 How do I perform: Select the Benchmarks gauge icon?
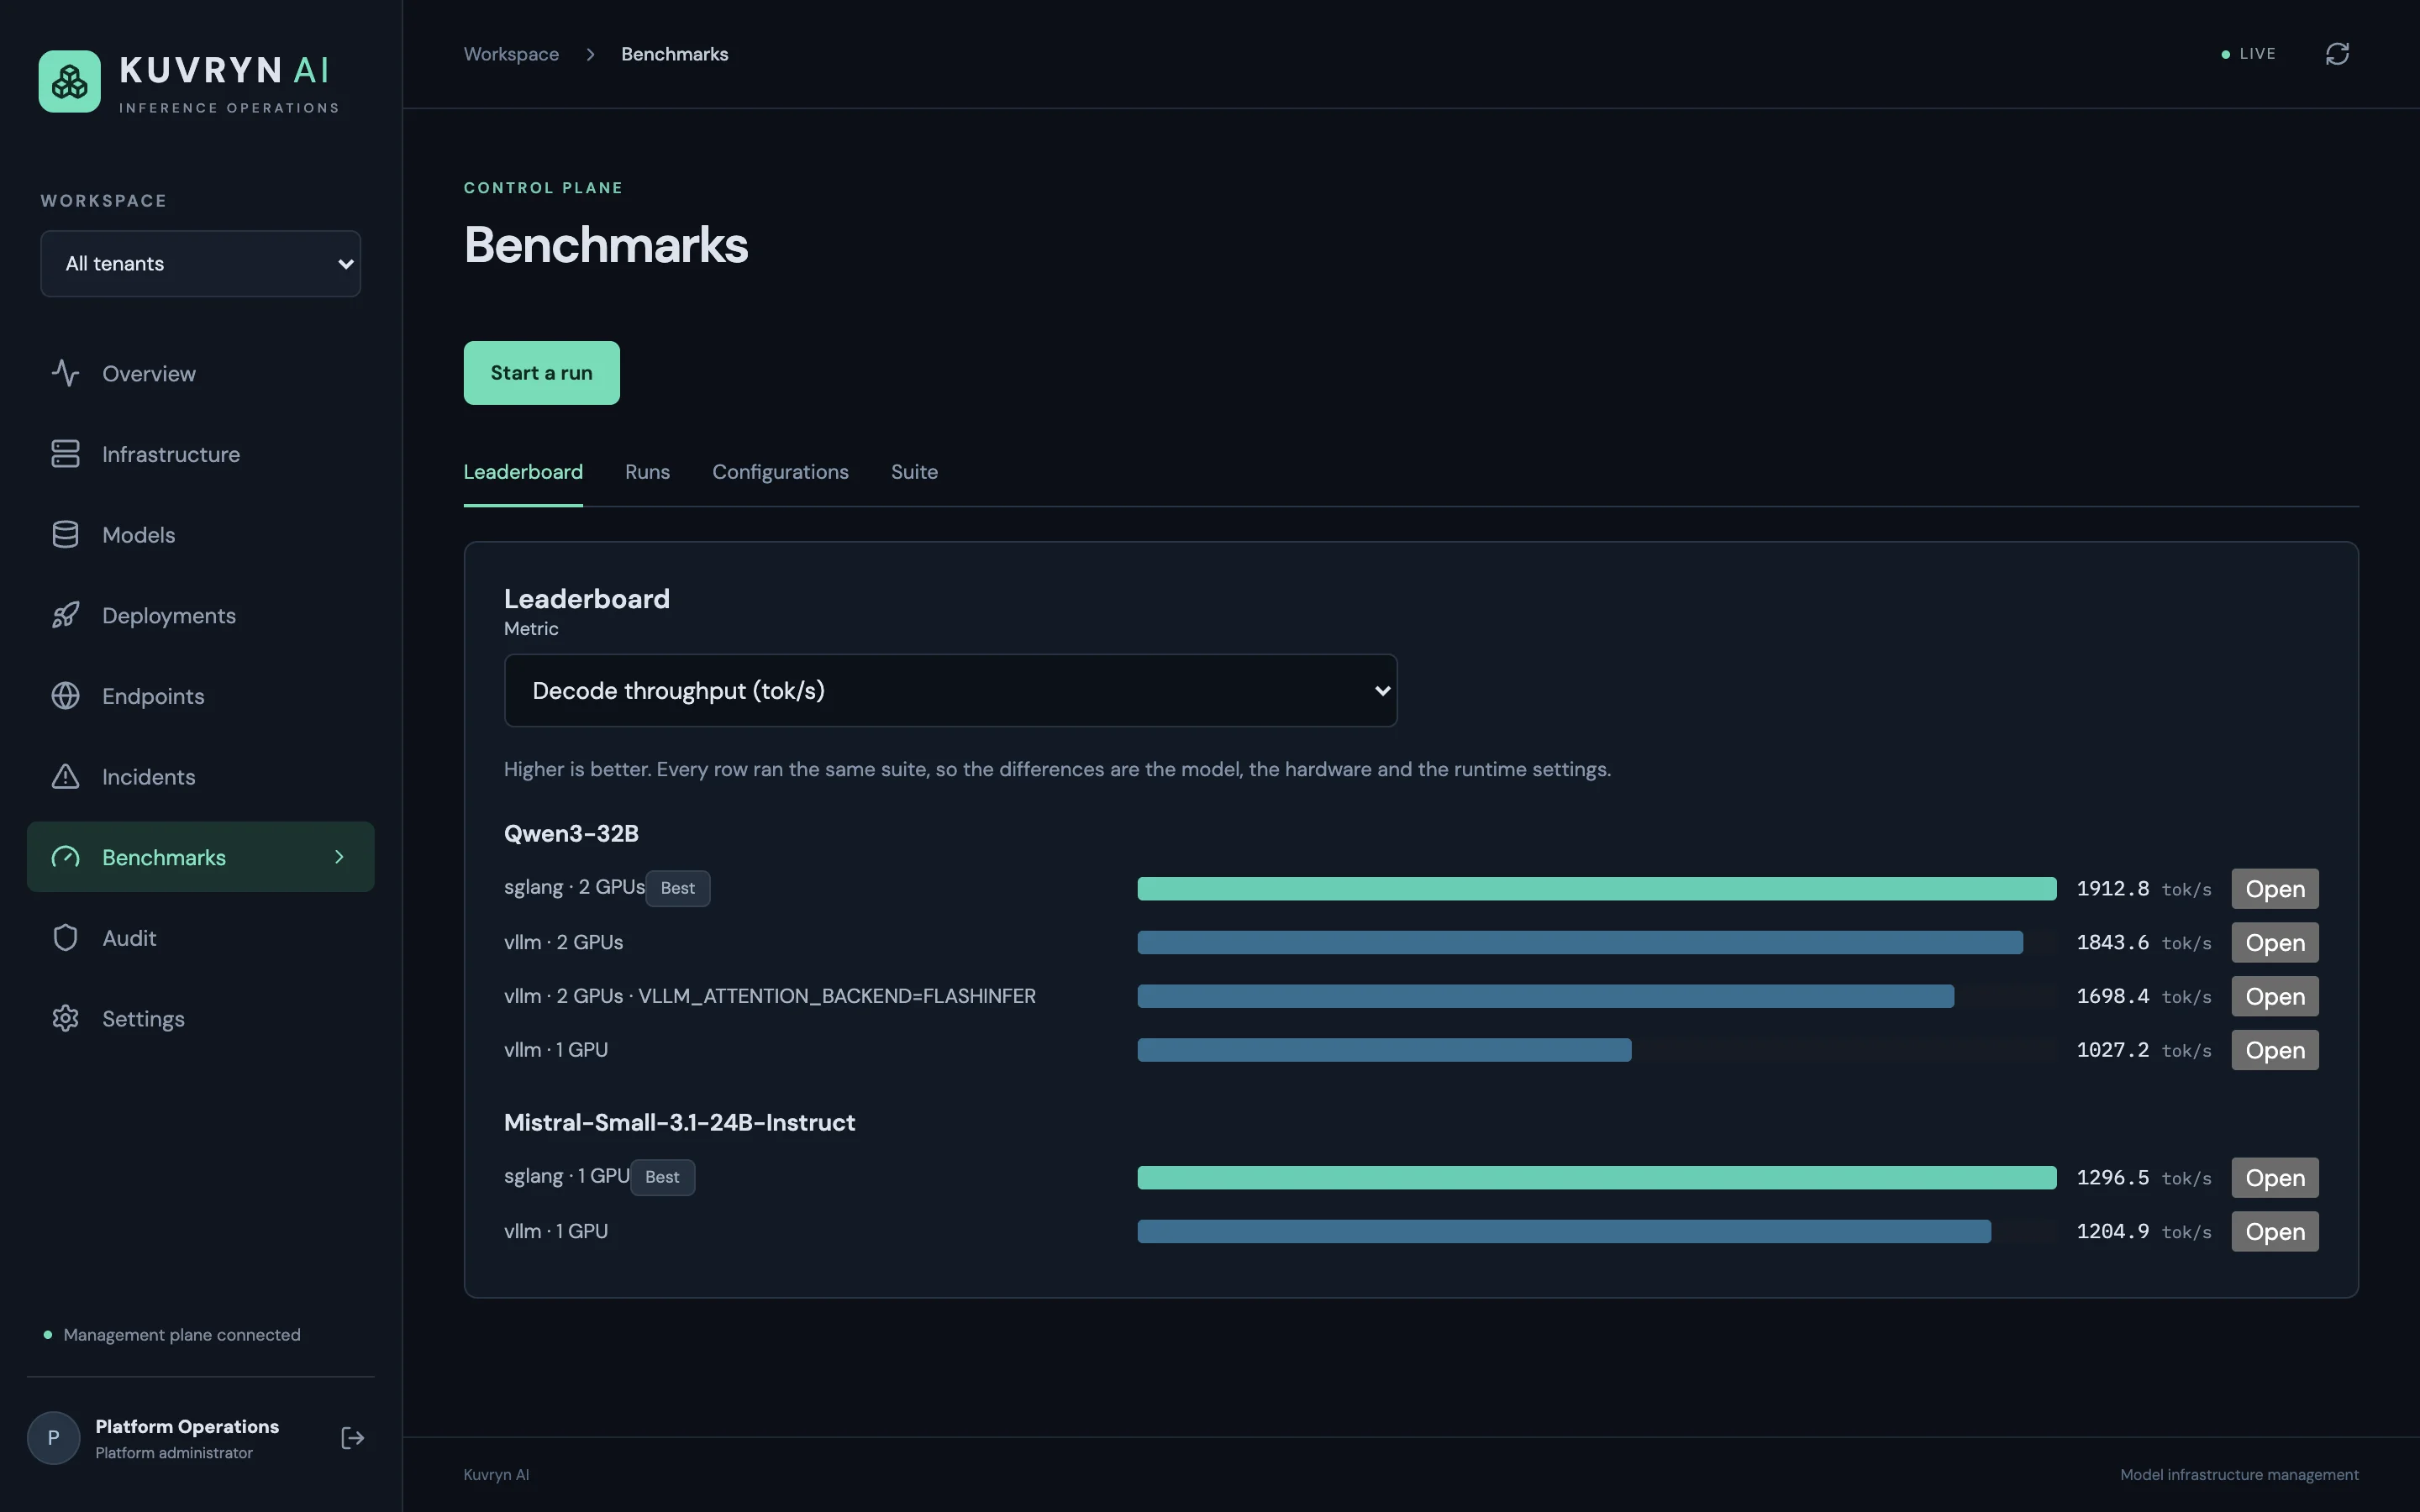coord(65,857)
